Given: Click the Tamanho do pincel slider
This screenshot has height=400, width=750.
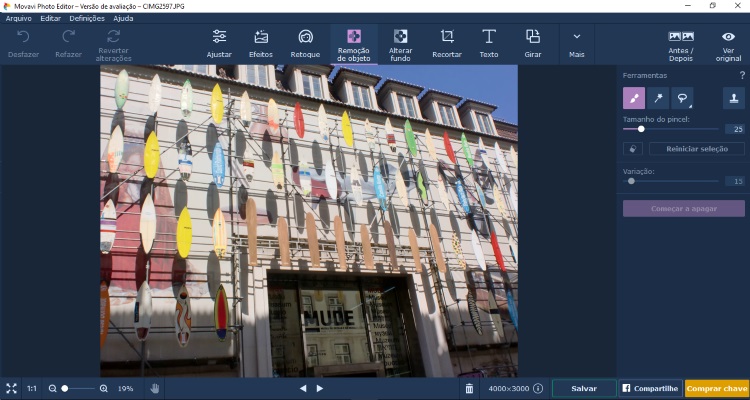Looking at the screenshot, I should (670, 129).
